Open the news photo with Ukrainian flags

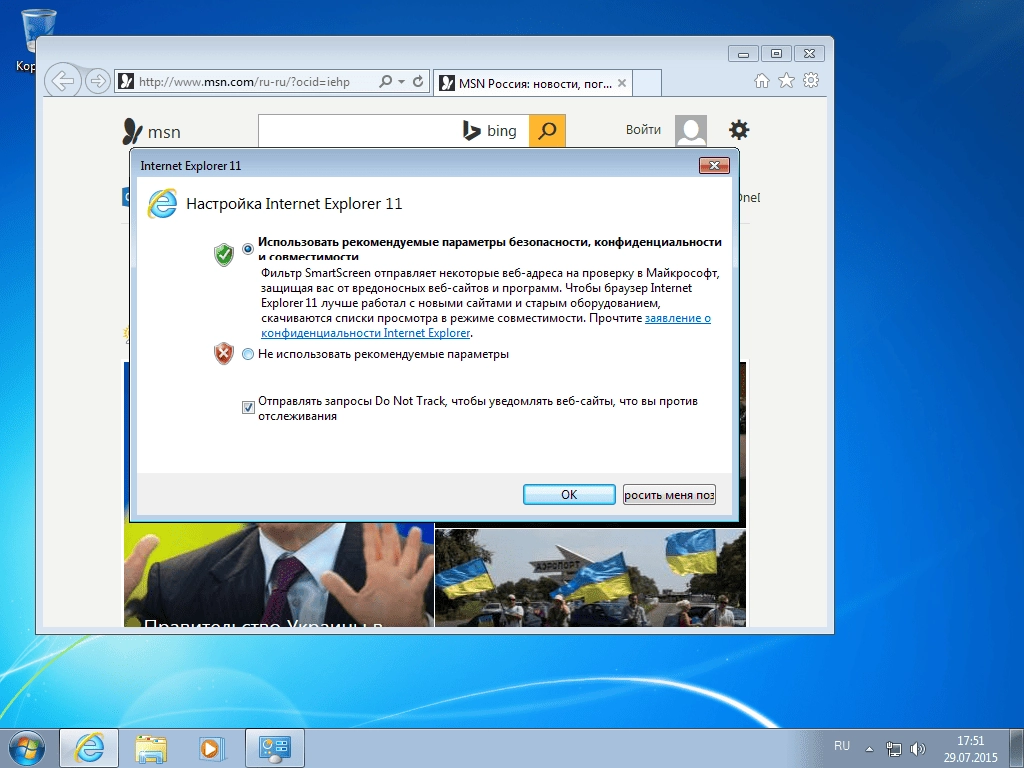[x=590, y=578]
